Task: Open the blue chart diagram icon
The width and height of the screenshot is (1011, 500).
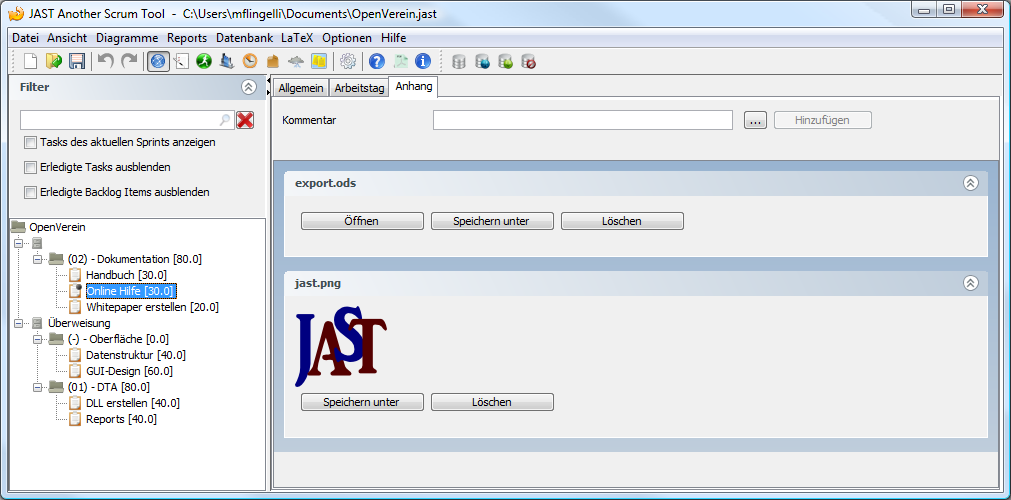Action: point(227,61)
